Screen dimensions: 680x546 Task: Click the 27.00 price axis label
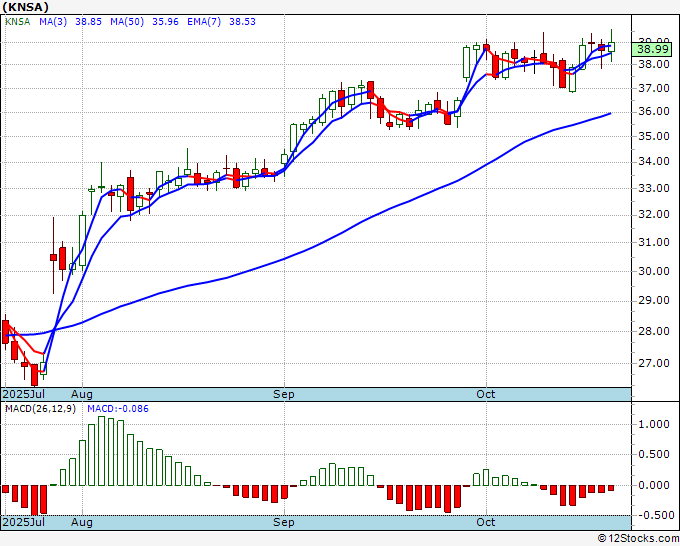pos(654,363)
